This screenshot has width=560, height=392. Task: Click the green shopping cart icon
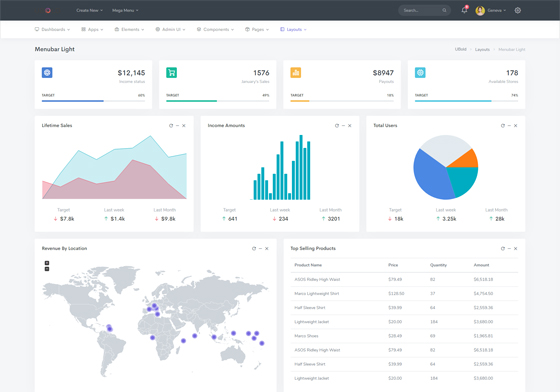[x=171, y=72]
